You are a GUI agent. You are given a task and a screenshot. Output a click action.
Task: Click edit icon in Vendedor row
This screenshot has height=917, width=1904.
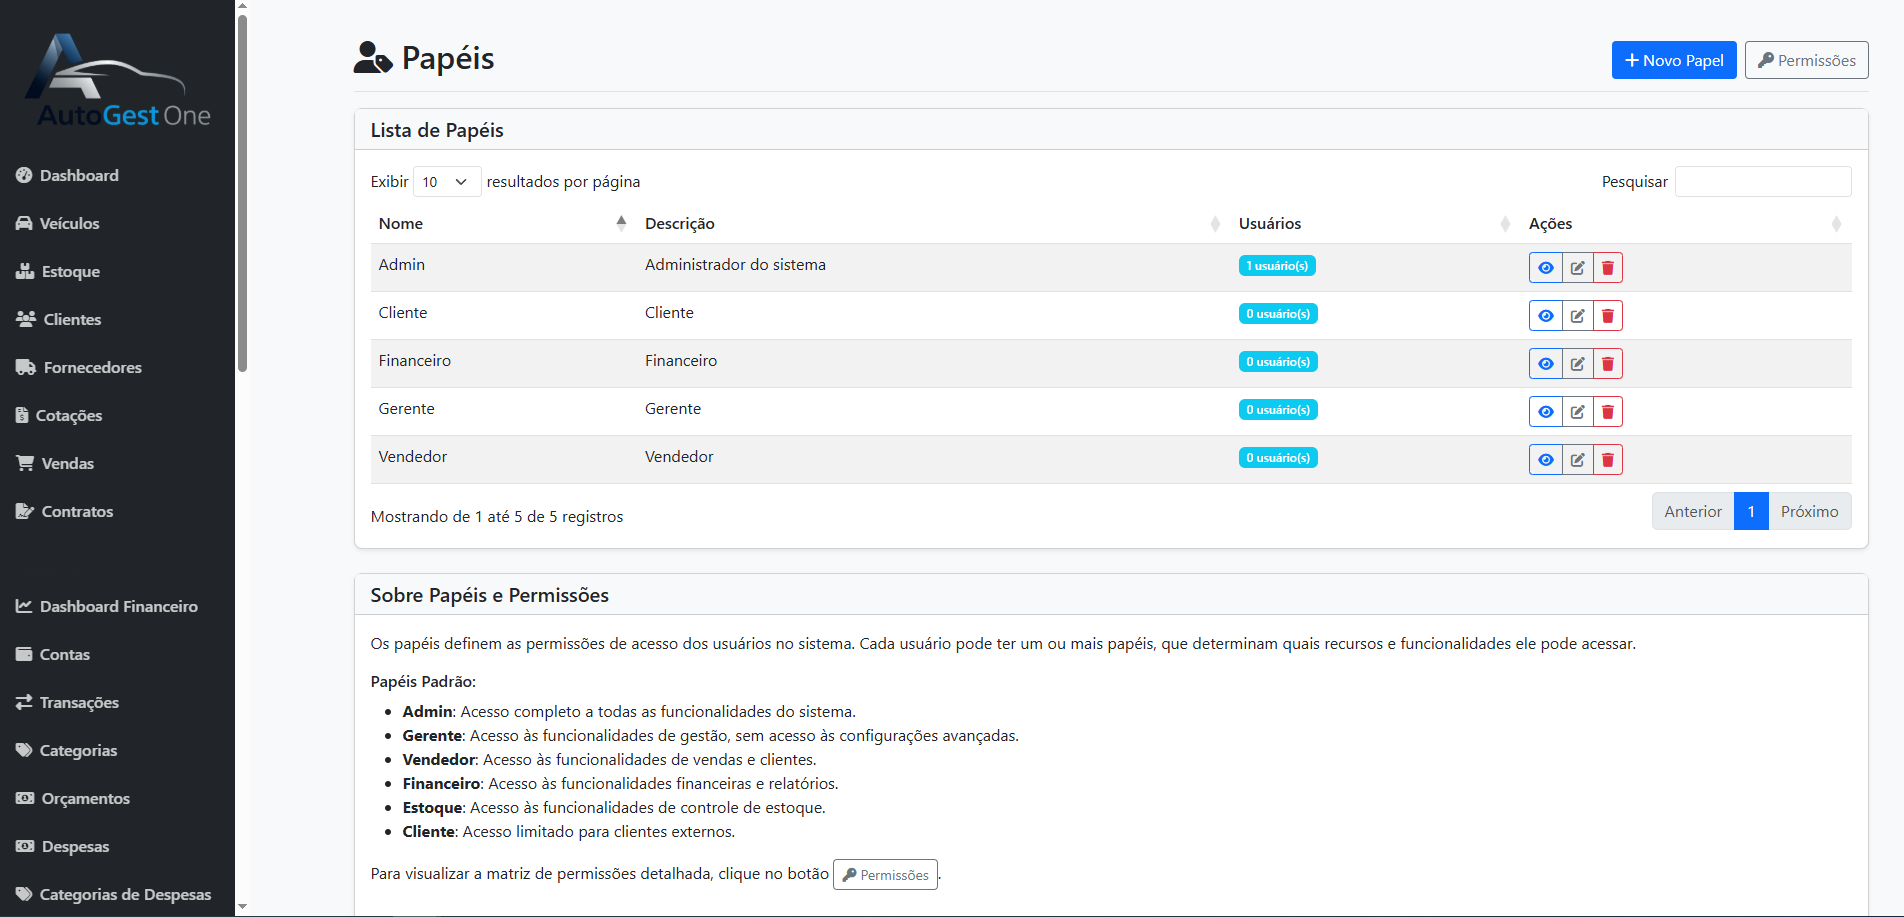pos(1577,460)
